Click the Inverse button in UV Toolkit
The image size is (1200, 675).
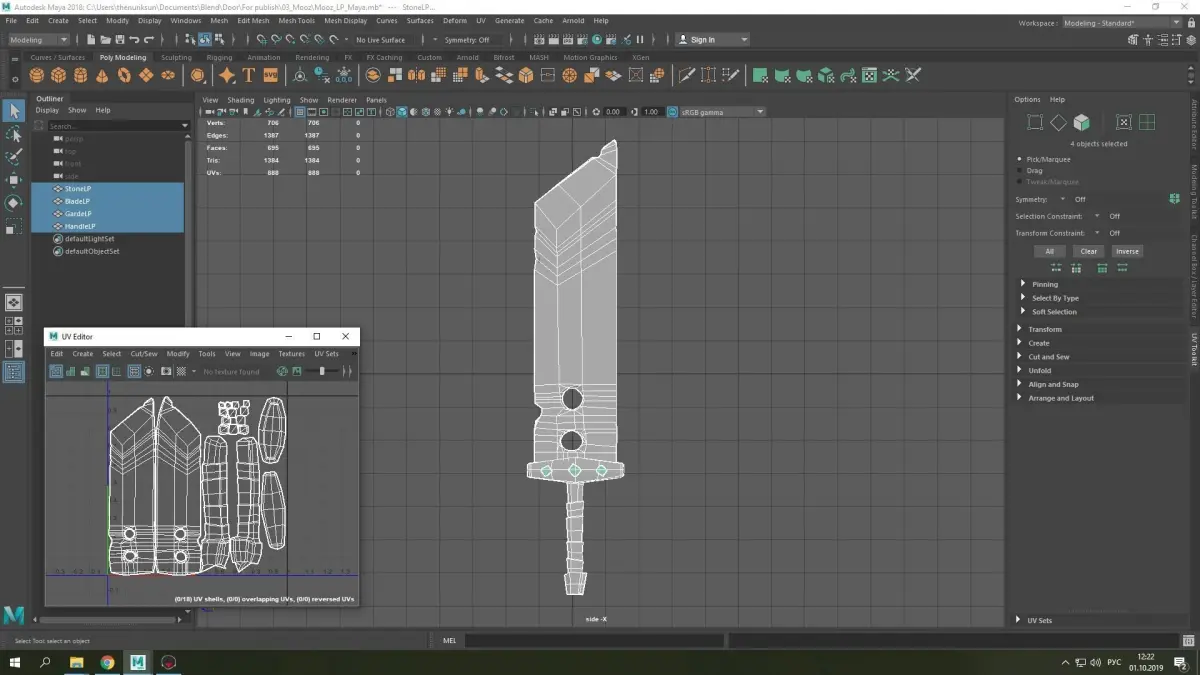click(1127, 251)
